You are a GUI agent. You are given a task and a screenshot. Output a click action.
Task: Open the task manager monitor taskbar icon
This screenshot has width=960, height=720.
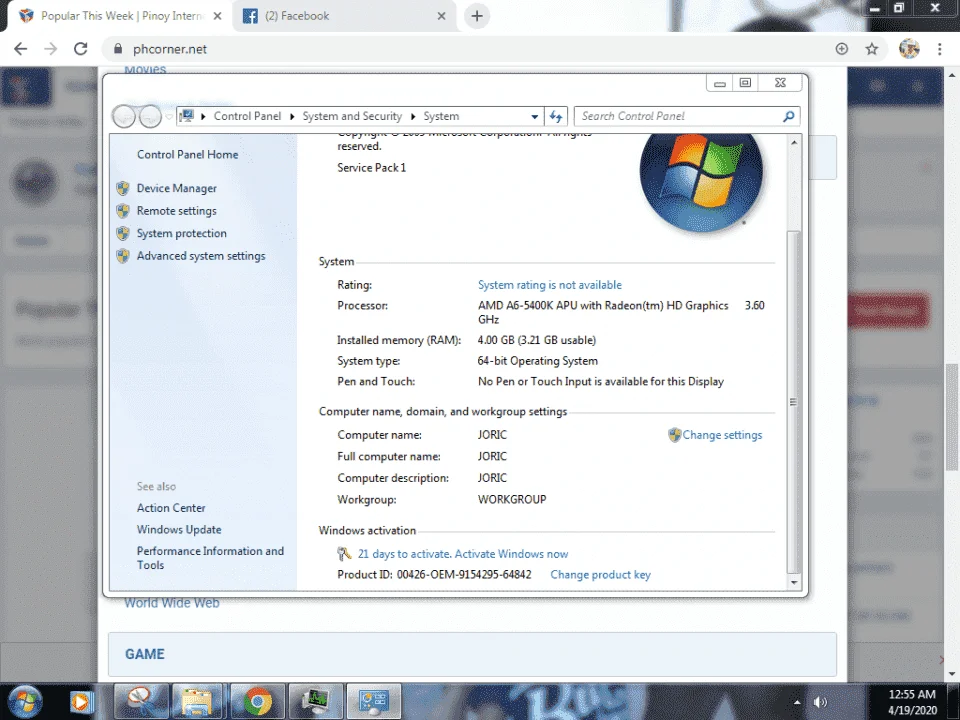(315, 702)
